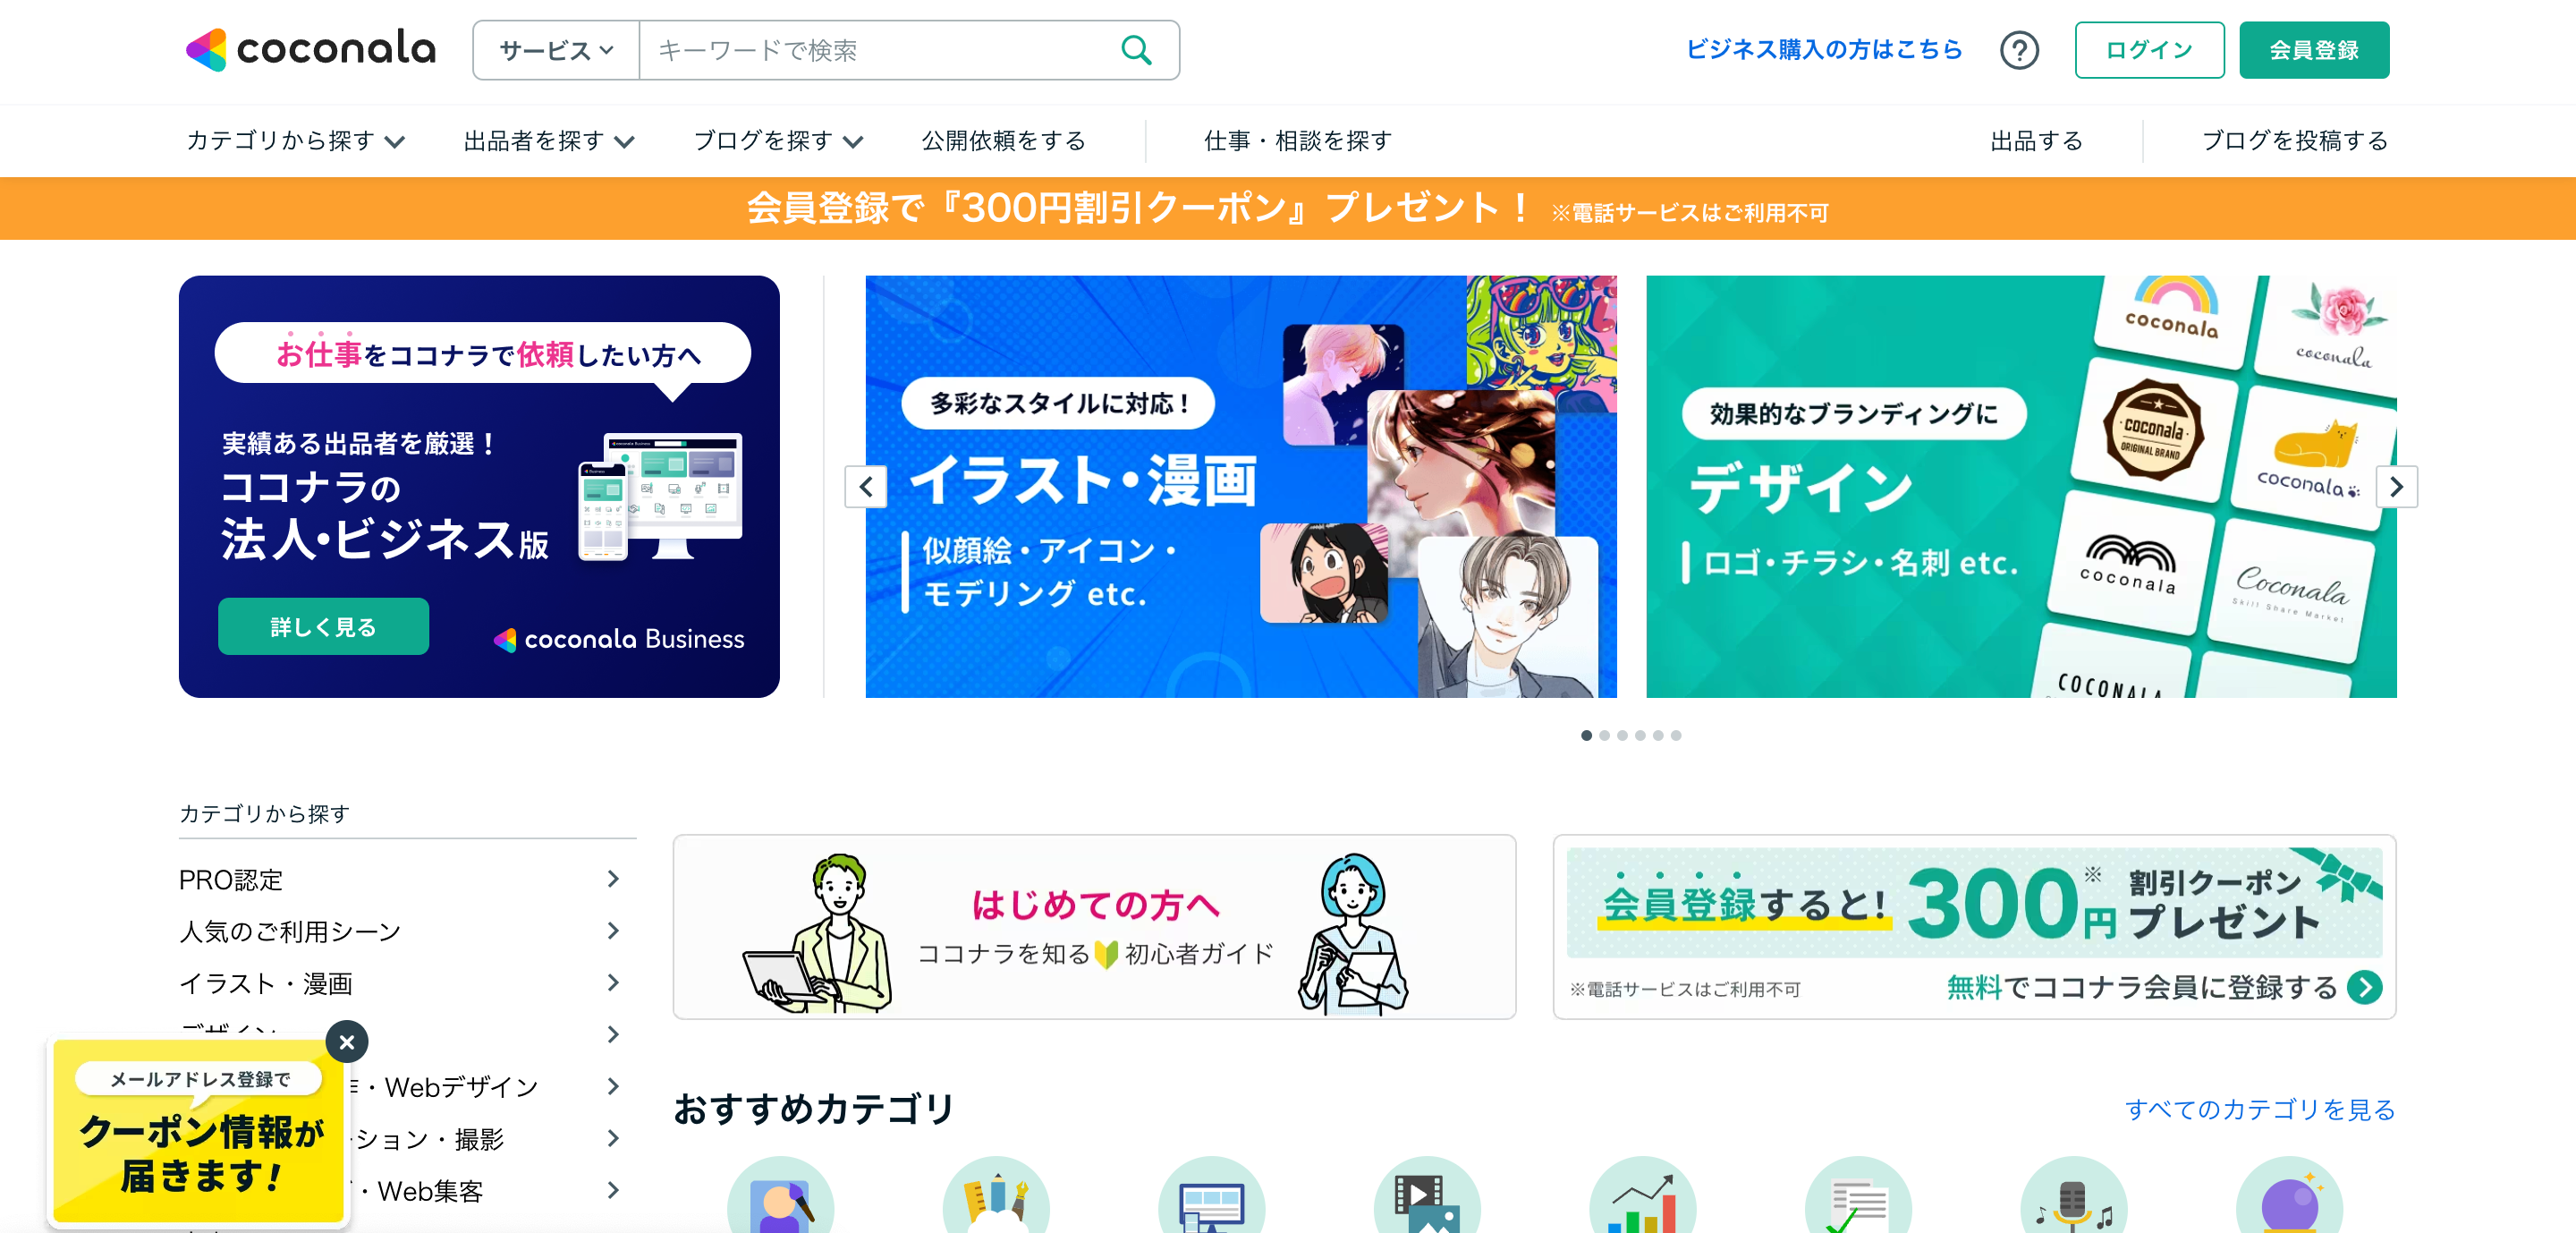Open the help question mark icon
The height and width of the screenshot is (1233, 2576).
pos(2018,50)
